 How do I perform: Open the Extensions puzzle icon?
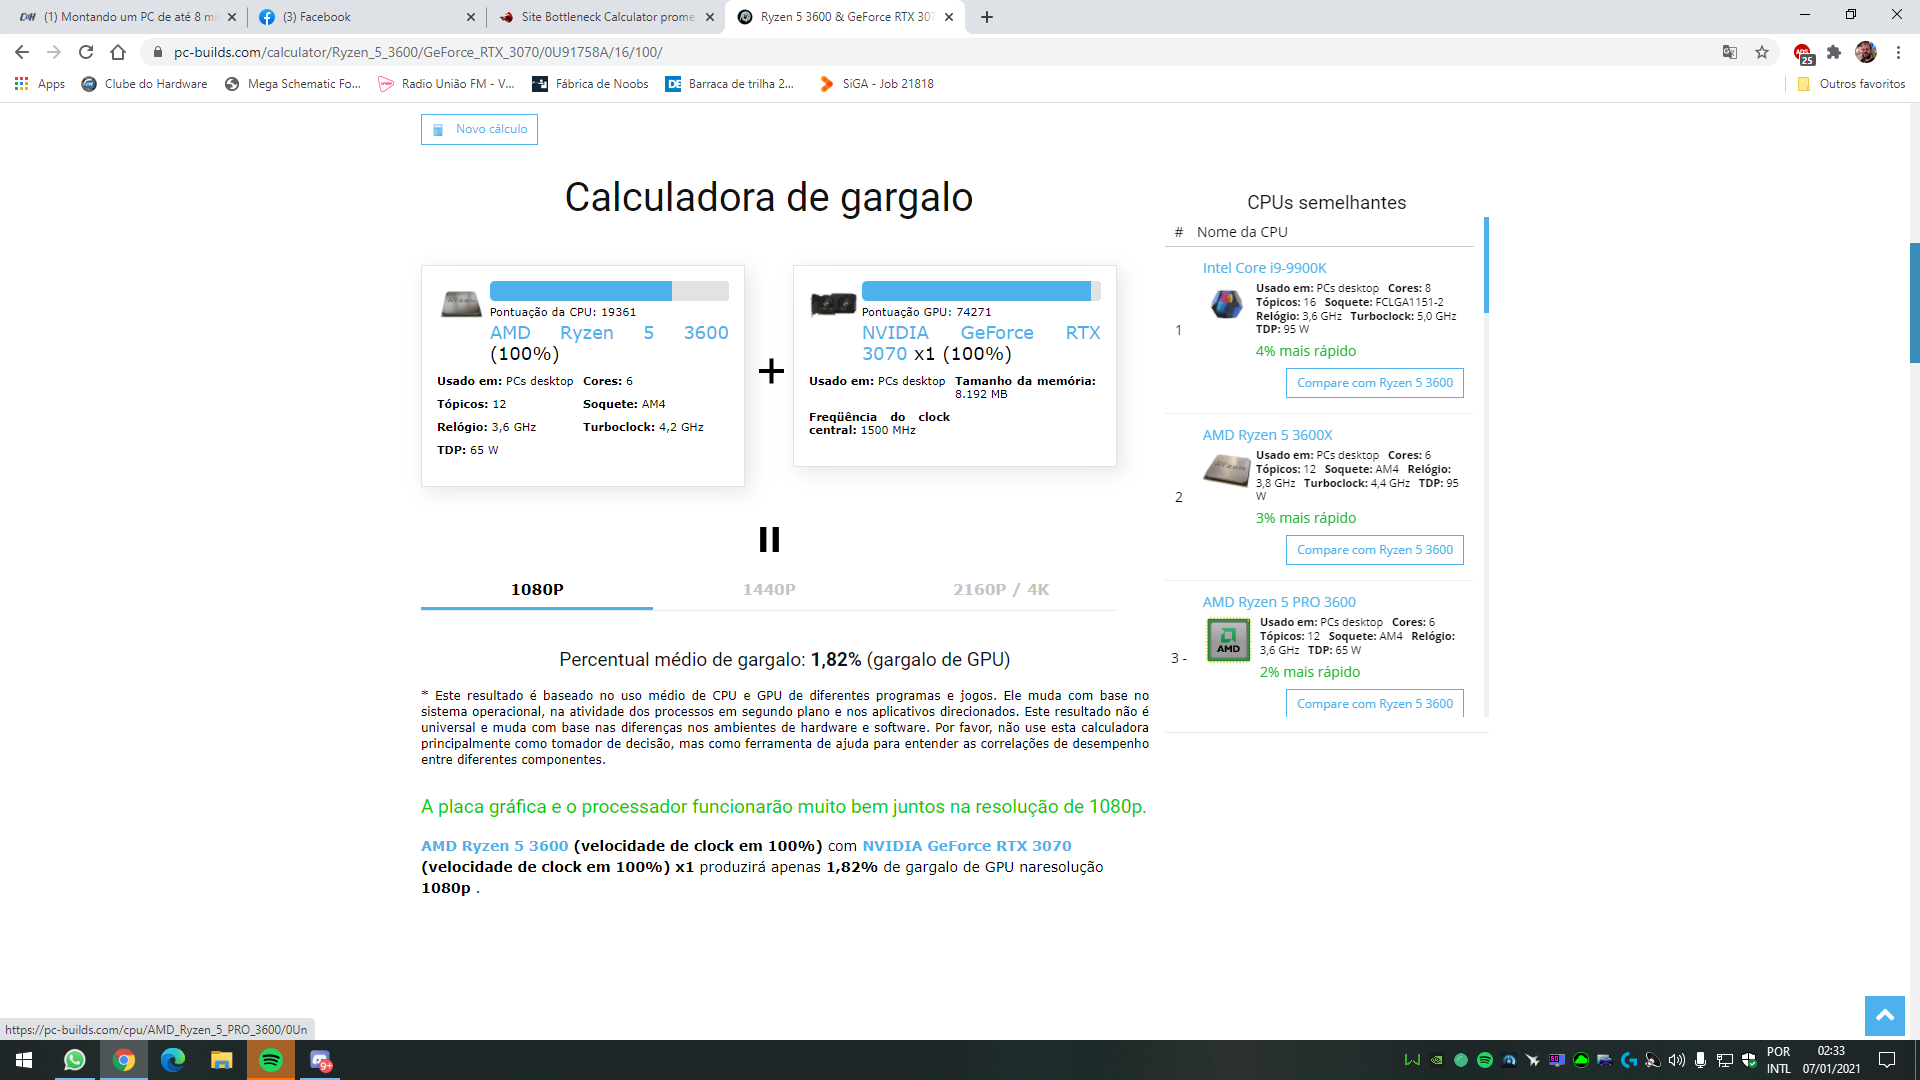click(1834, 52)
